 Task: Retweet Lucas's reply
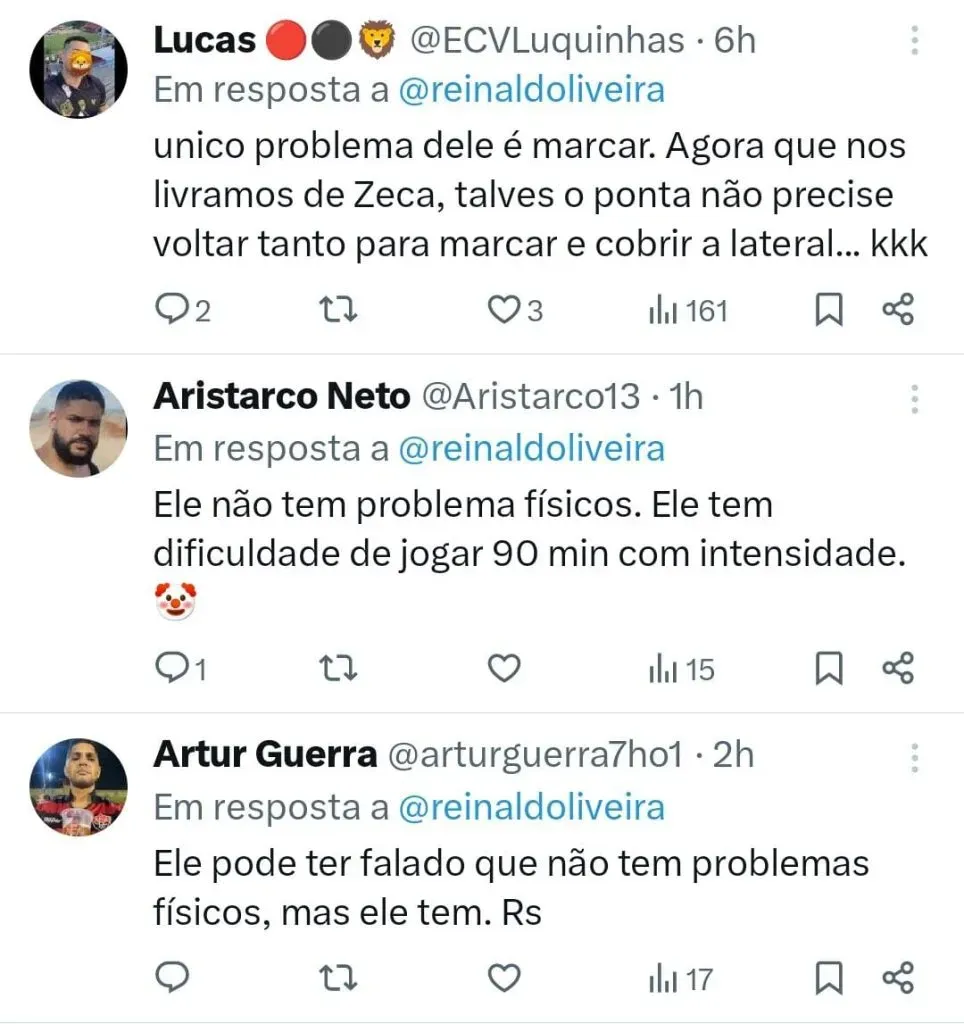point(339,311)
